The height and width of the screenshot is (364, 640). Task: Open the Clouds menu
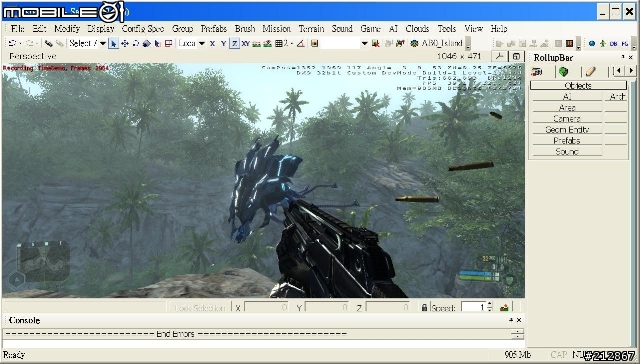point(417,29)
